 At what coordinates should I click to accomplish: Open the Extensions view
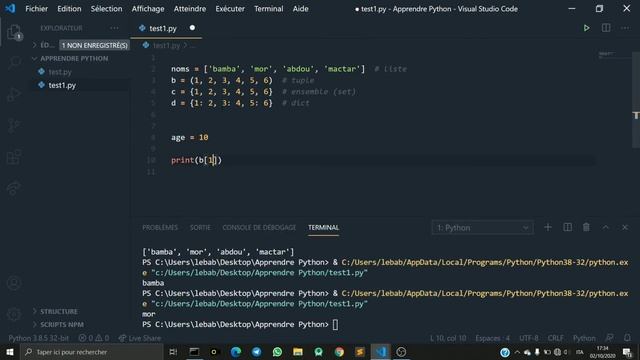pyautogui.click(x=14, y=156)
